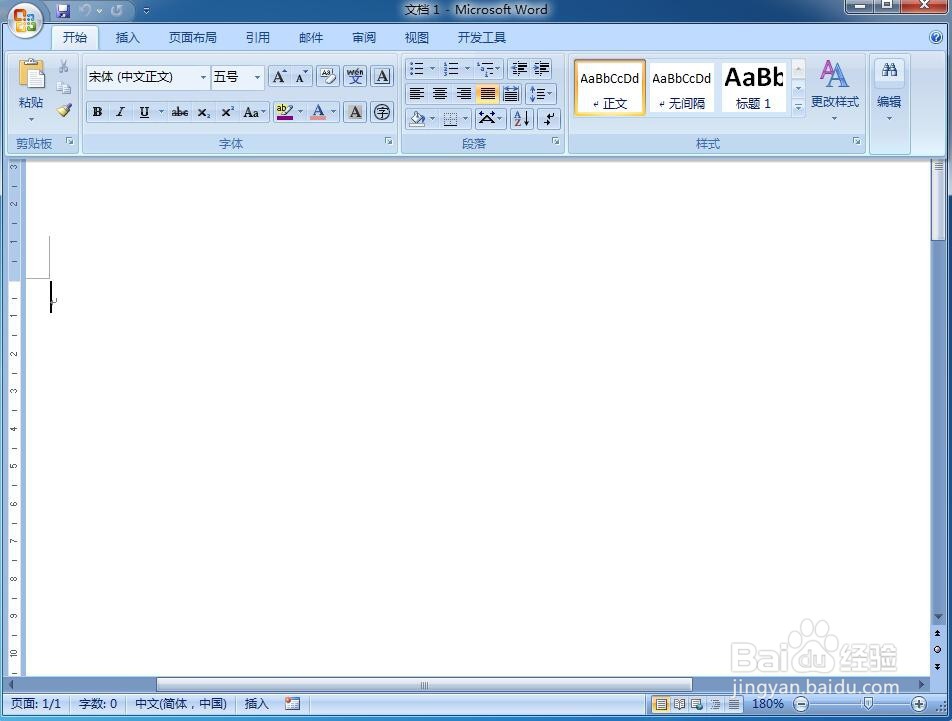Open Line Spacing dropdown

tap(540, 93)
